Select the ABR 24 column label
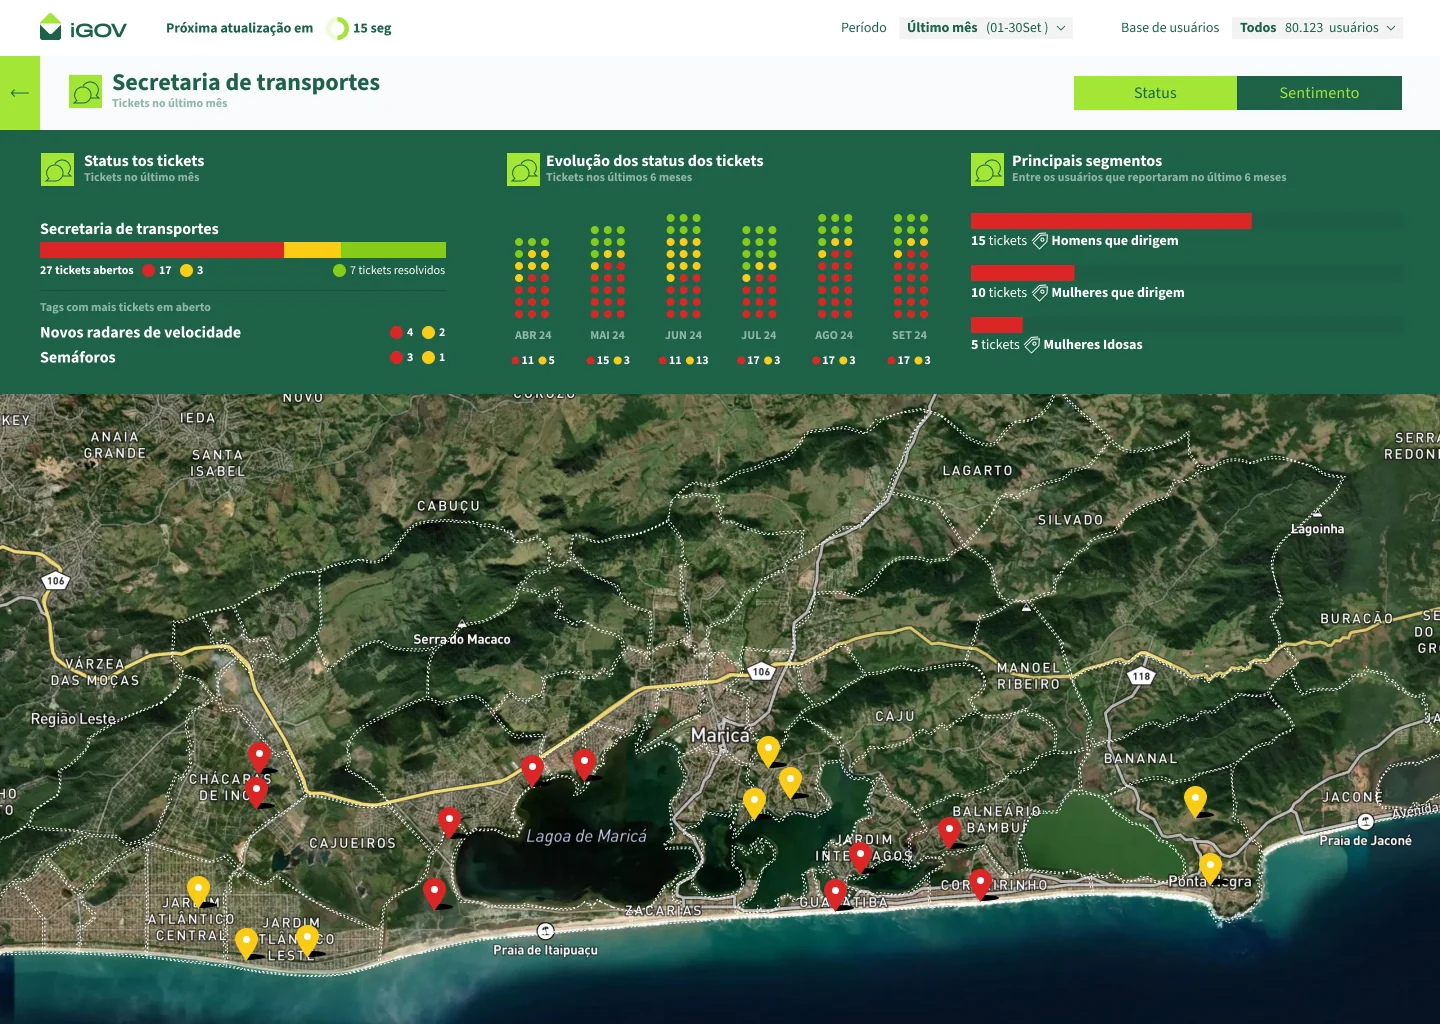Screen dimensions: 1440x1024 pos(533,336)
